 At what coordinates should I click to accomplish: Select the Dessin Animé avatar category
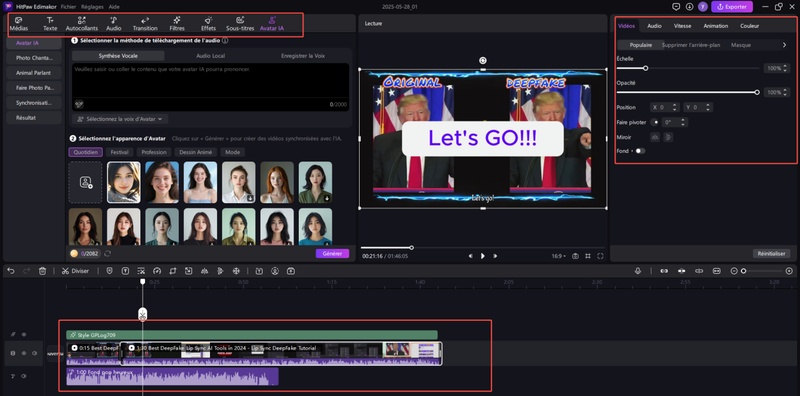click(196, 152)
